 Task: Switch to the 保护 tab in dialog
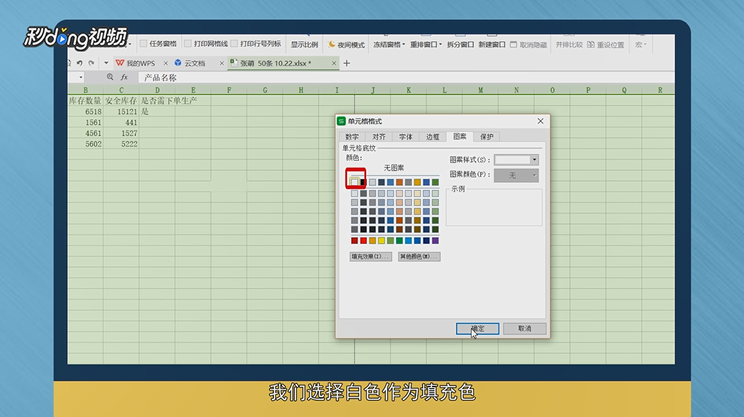[x=487, y=137]
